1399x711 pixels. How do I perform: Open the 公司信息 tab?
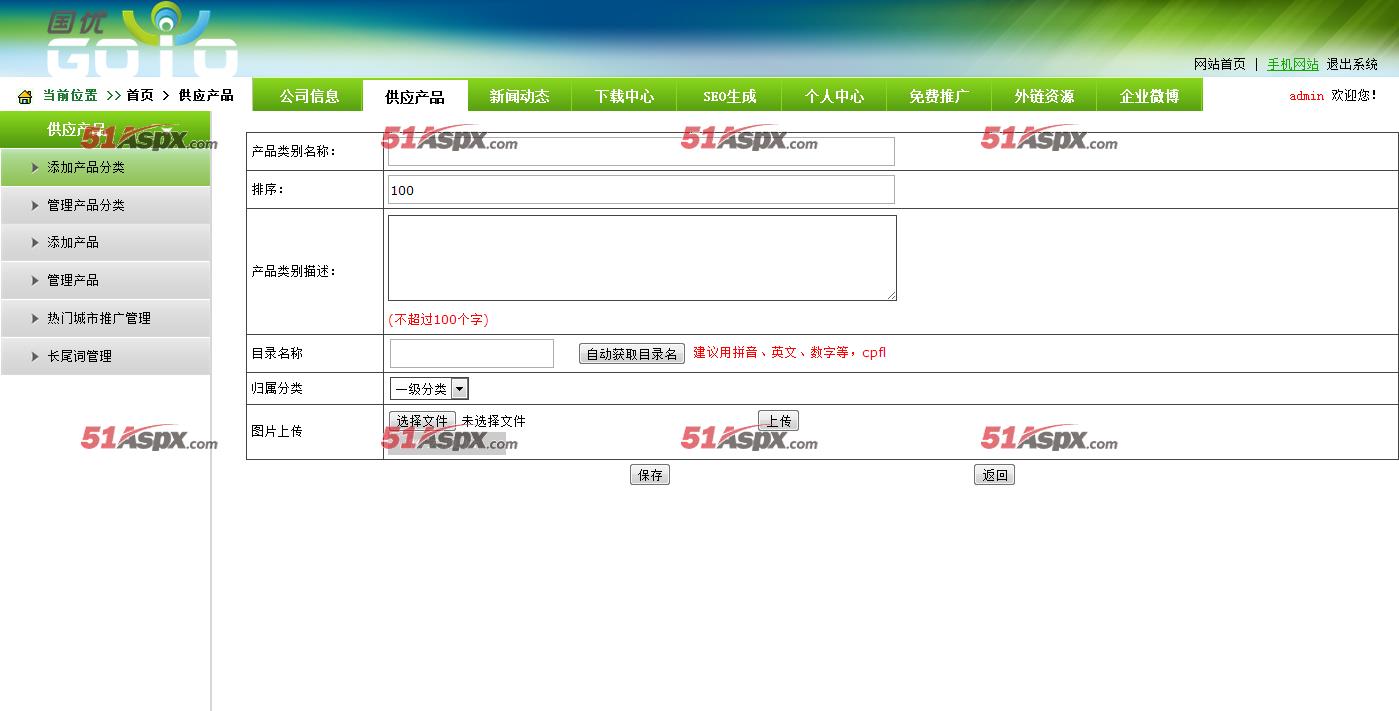coord(309,96)
